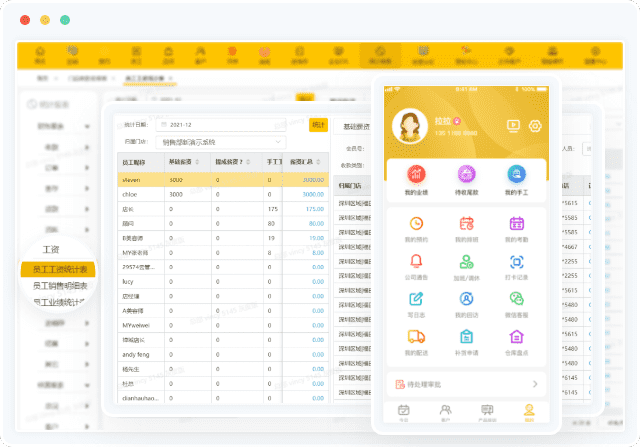Select the andy feng employee row
Image resolution: width=640 pixels, height=447 pixels.
[223, 355]
